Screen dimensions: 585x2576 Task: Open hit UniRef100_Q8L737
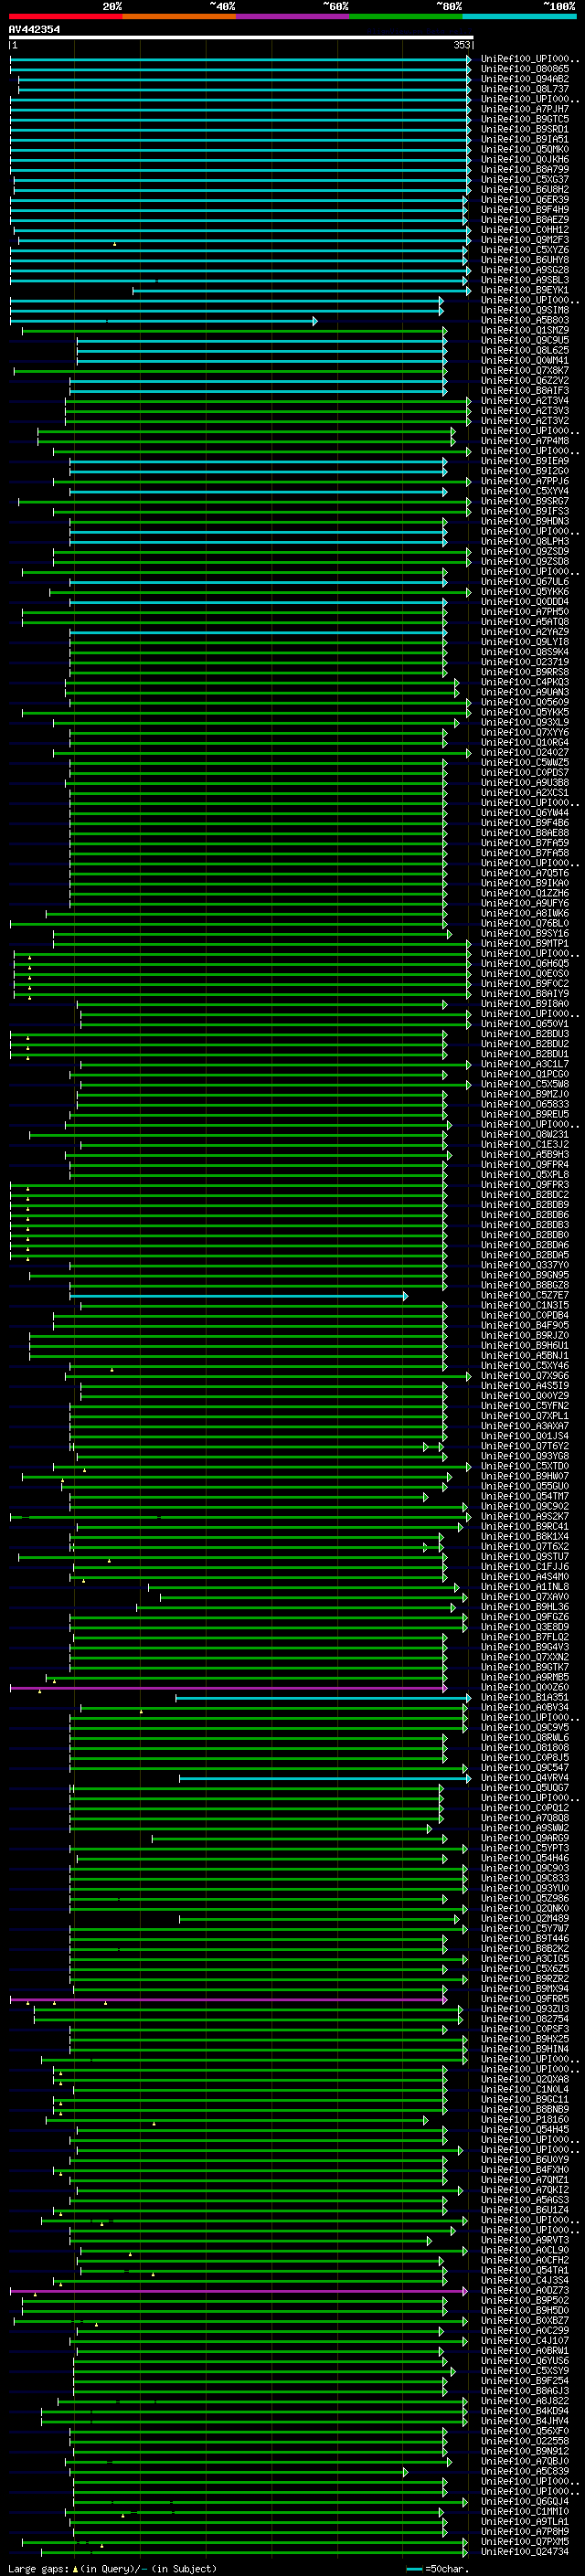click(x=525, y=89)
